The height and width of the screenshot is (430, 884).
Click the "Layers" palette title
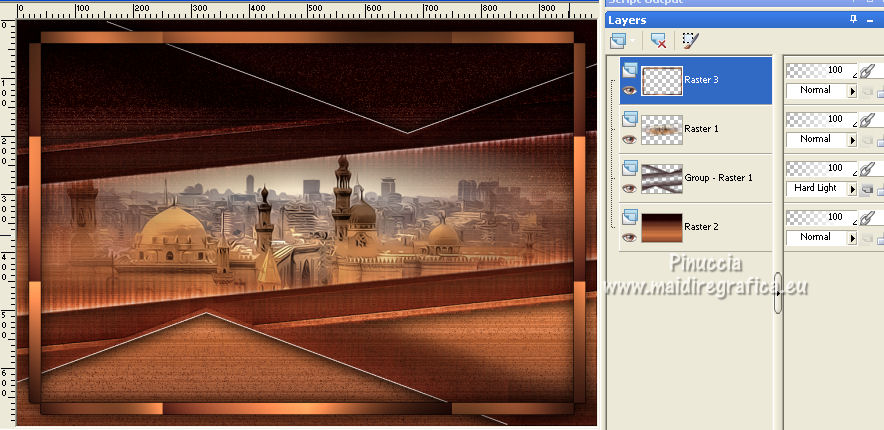coord(627,20)
